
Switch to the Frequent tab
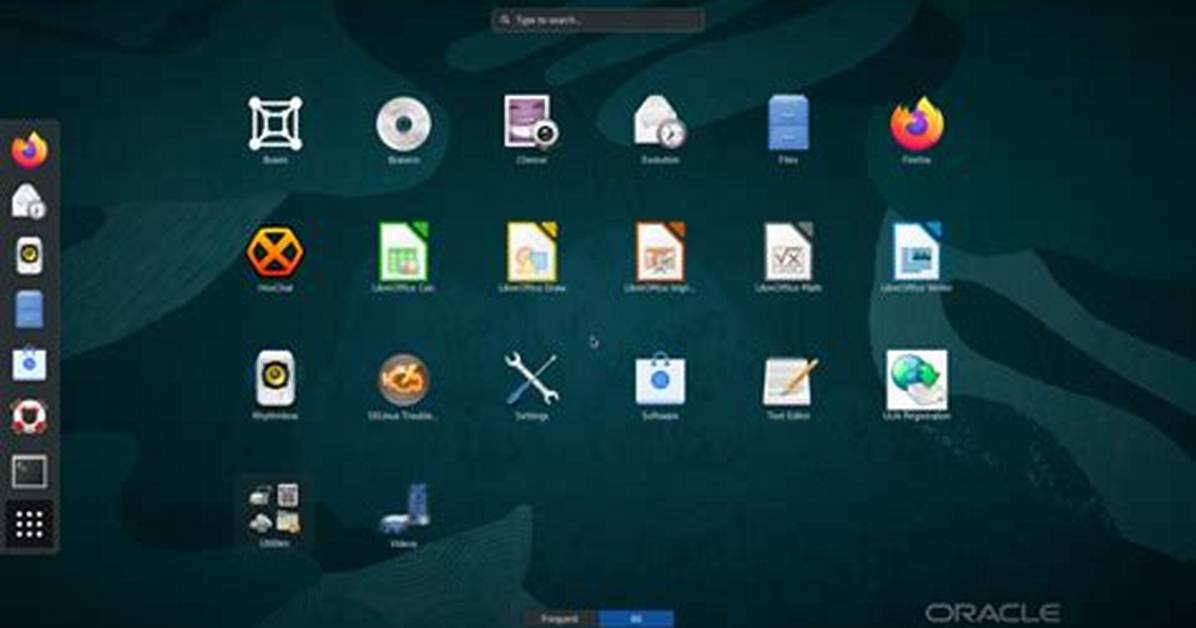tap(560, 618)
